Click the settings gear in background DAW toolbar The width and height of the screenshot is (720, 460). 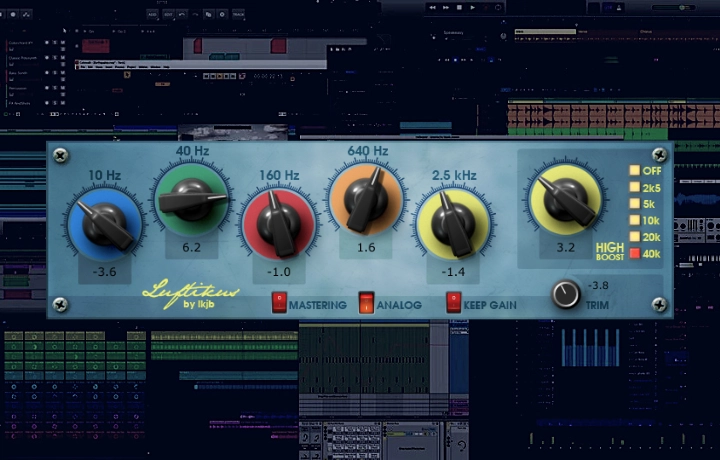pos(222,14)
